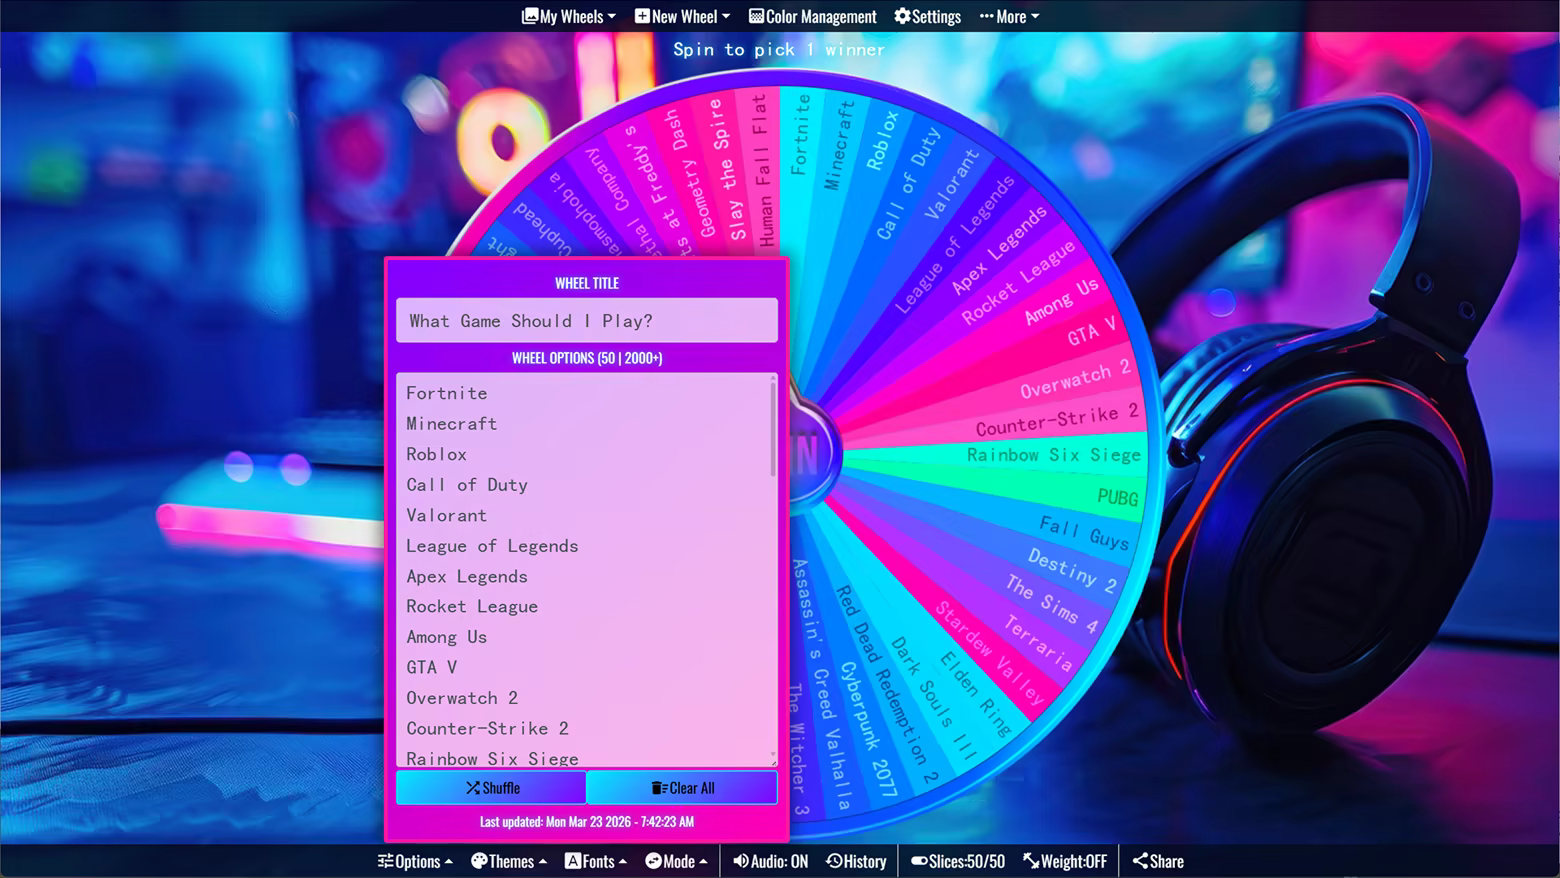The height and width of the screenshot is (878, 1560).
Task: Click the Clear All trash icon
Action: [x=658, y=788]
